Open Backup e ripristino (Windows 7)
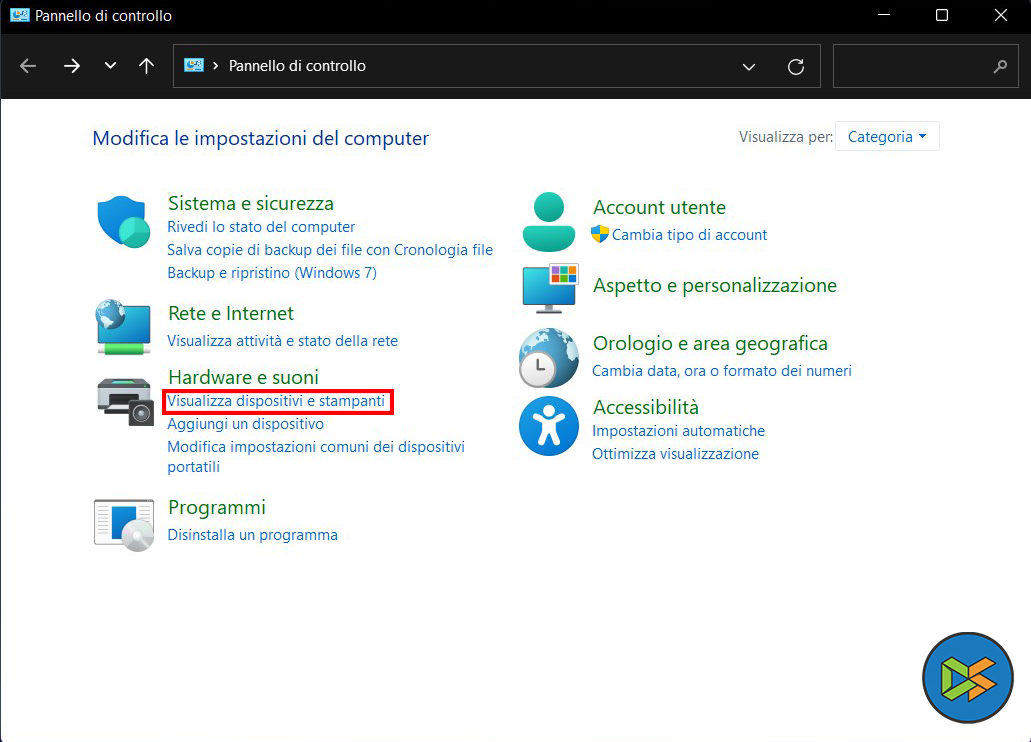Image resolution: width=1031 pixels, height=742 pixels. point(272,273)
